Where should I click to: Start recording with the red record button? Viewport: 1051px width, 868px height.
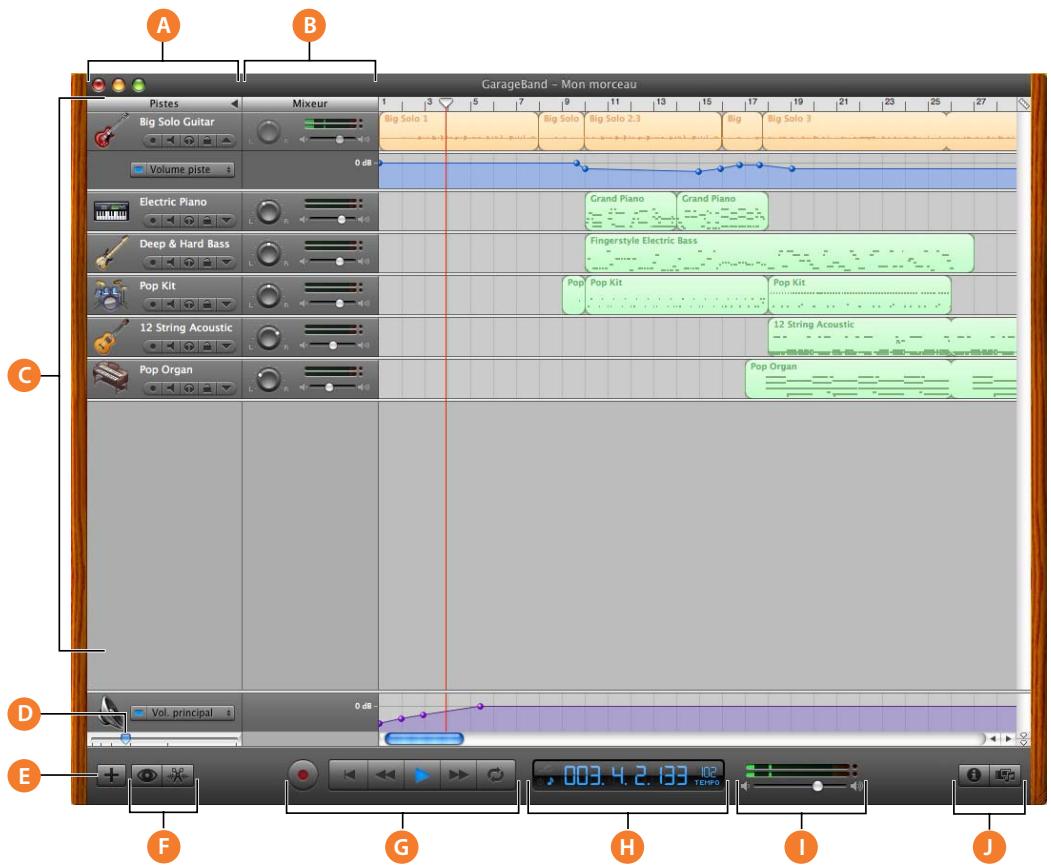click(303, 775)
